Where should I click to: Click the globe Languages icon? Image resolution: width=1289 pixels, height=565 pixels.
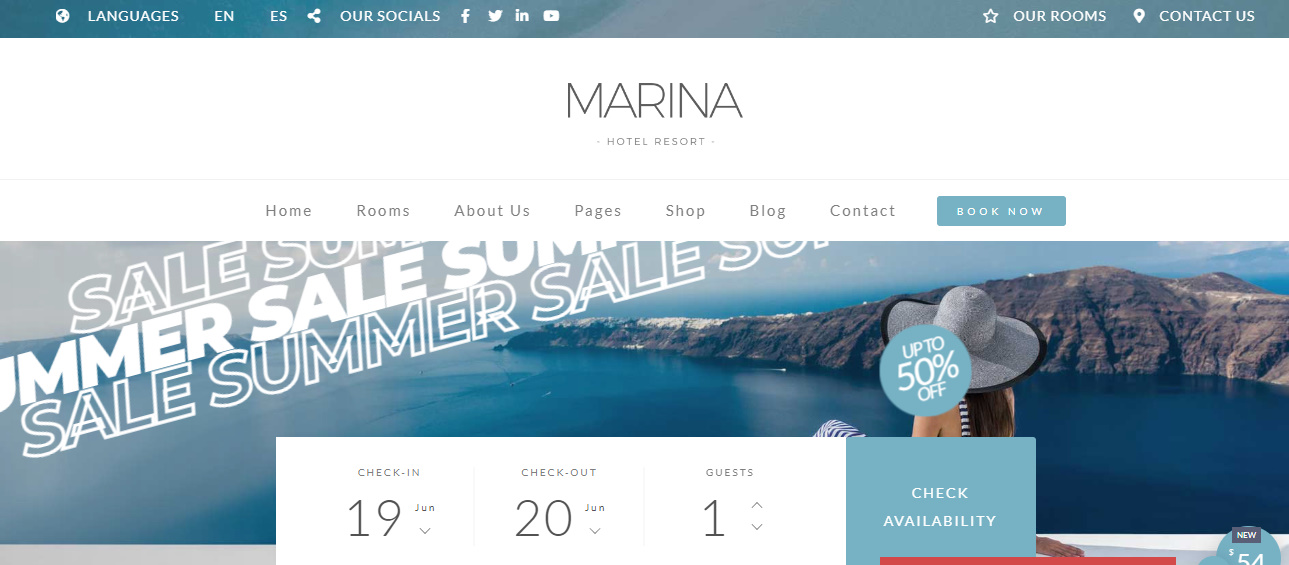coord(63,16)
